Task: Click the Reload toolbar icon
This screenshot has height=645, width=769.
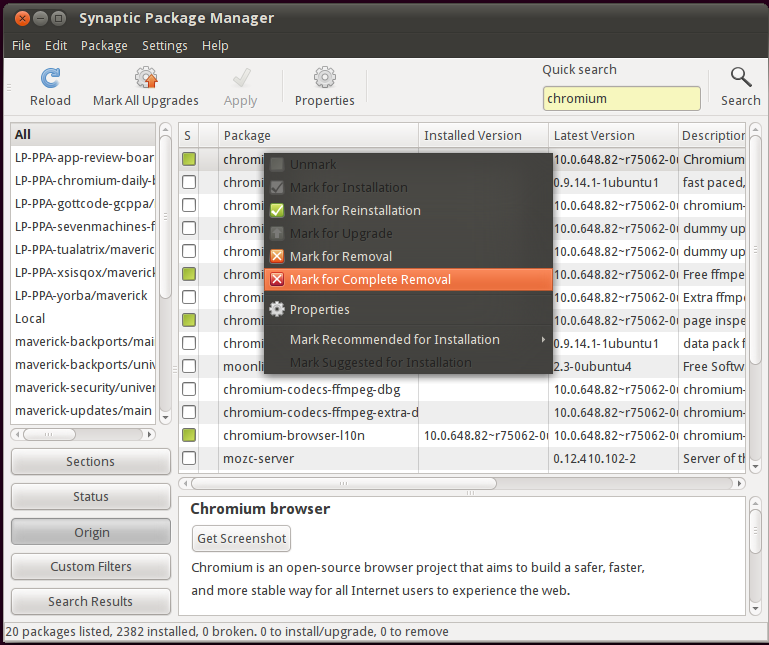Action: (50, 78)
